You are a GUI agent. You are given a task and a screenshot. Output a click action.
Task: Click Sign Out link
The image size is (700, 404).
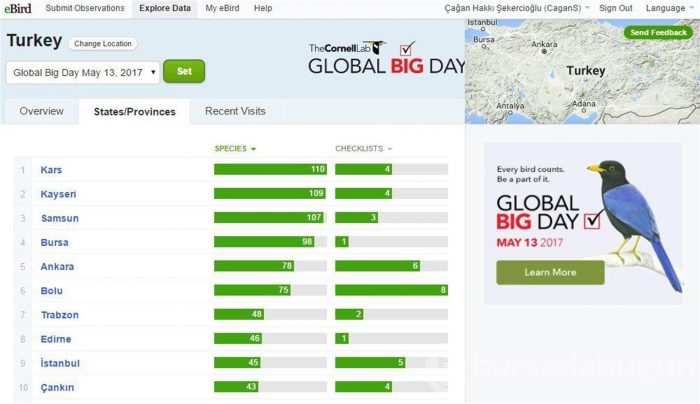[x=616, y=8]
